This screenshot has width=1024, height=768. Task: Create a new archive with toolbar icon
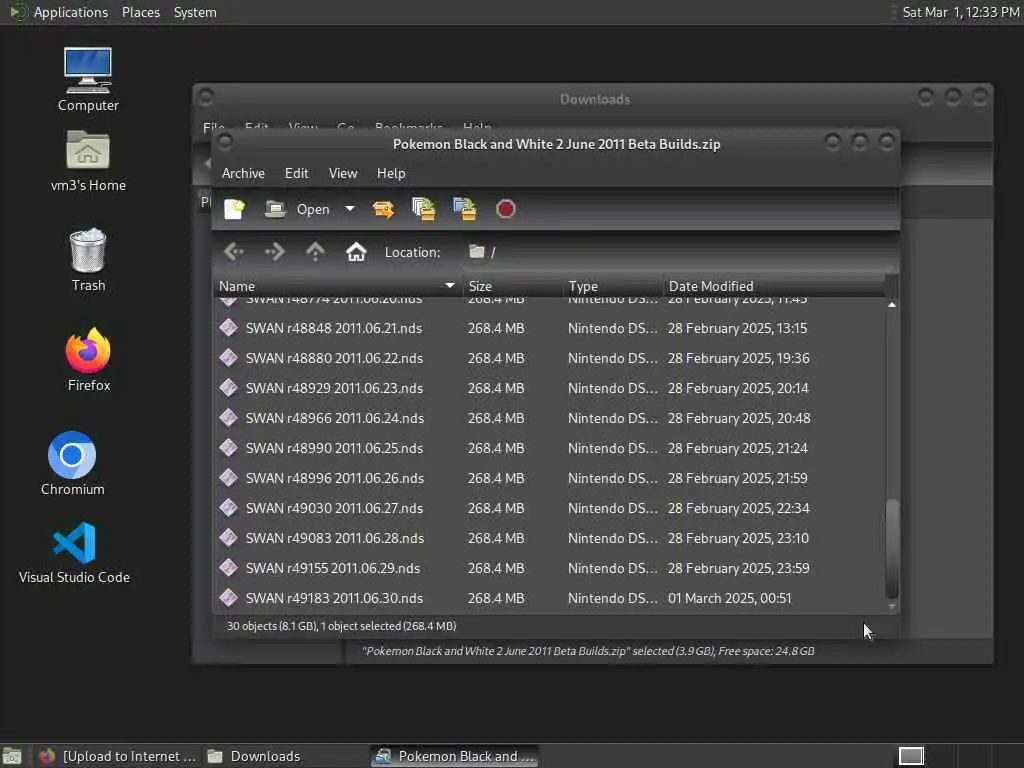234,209
